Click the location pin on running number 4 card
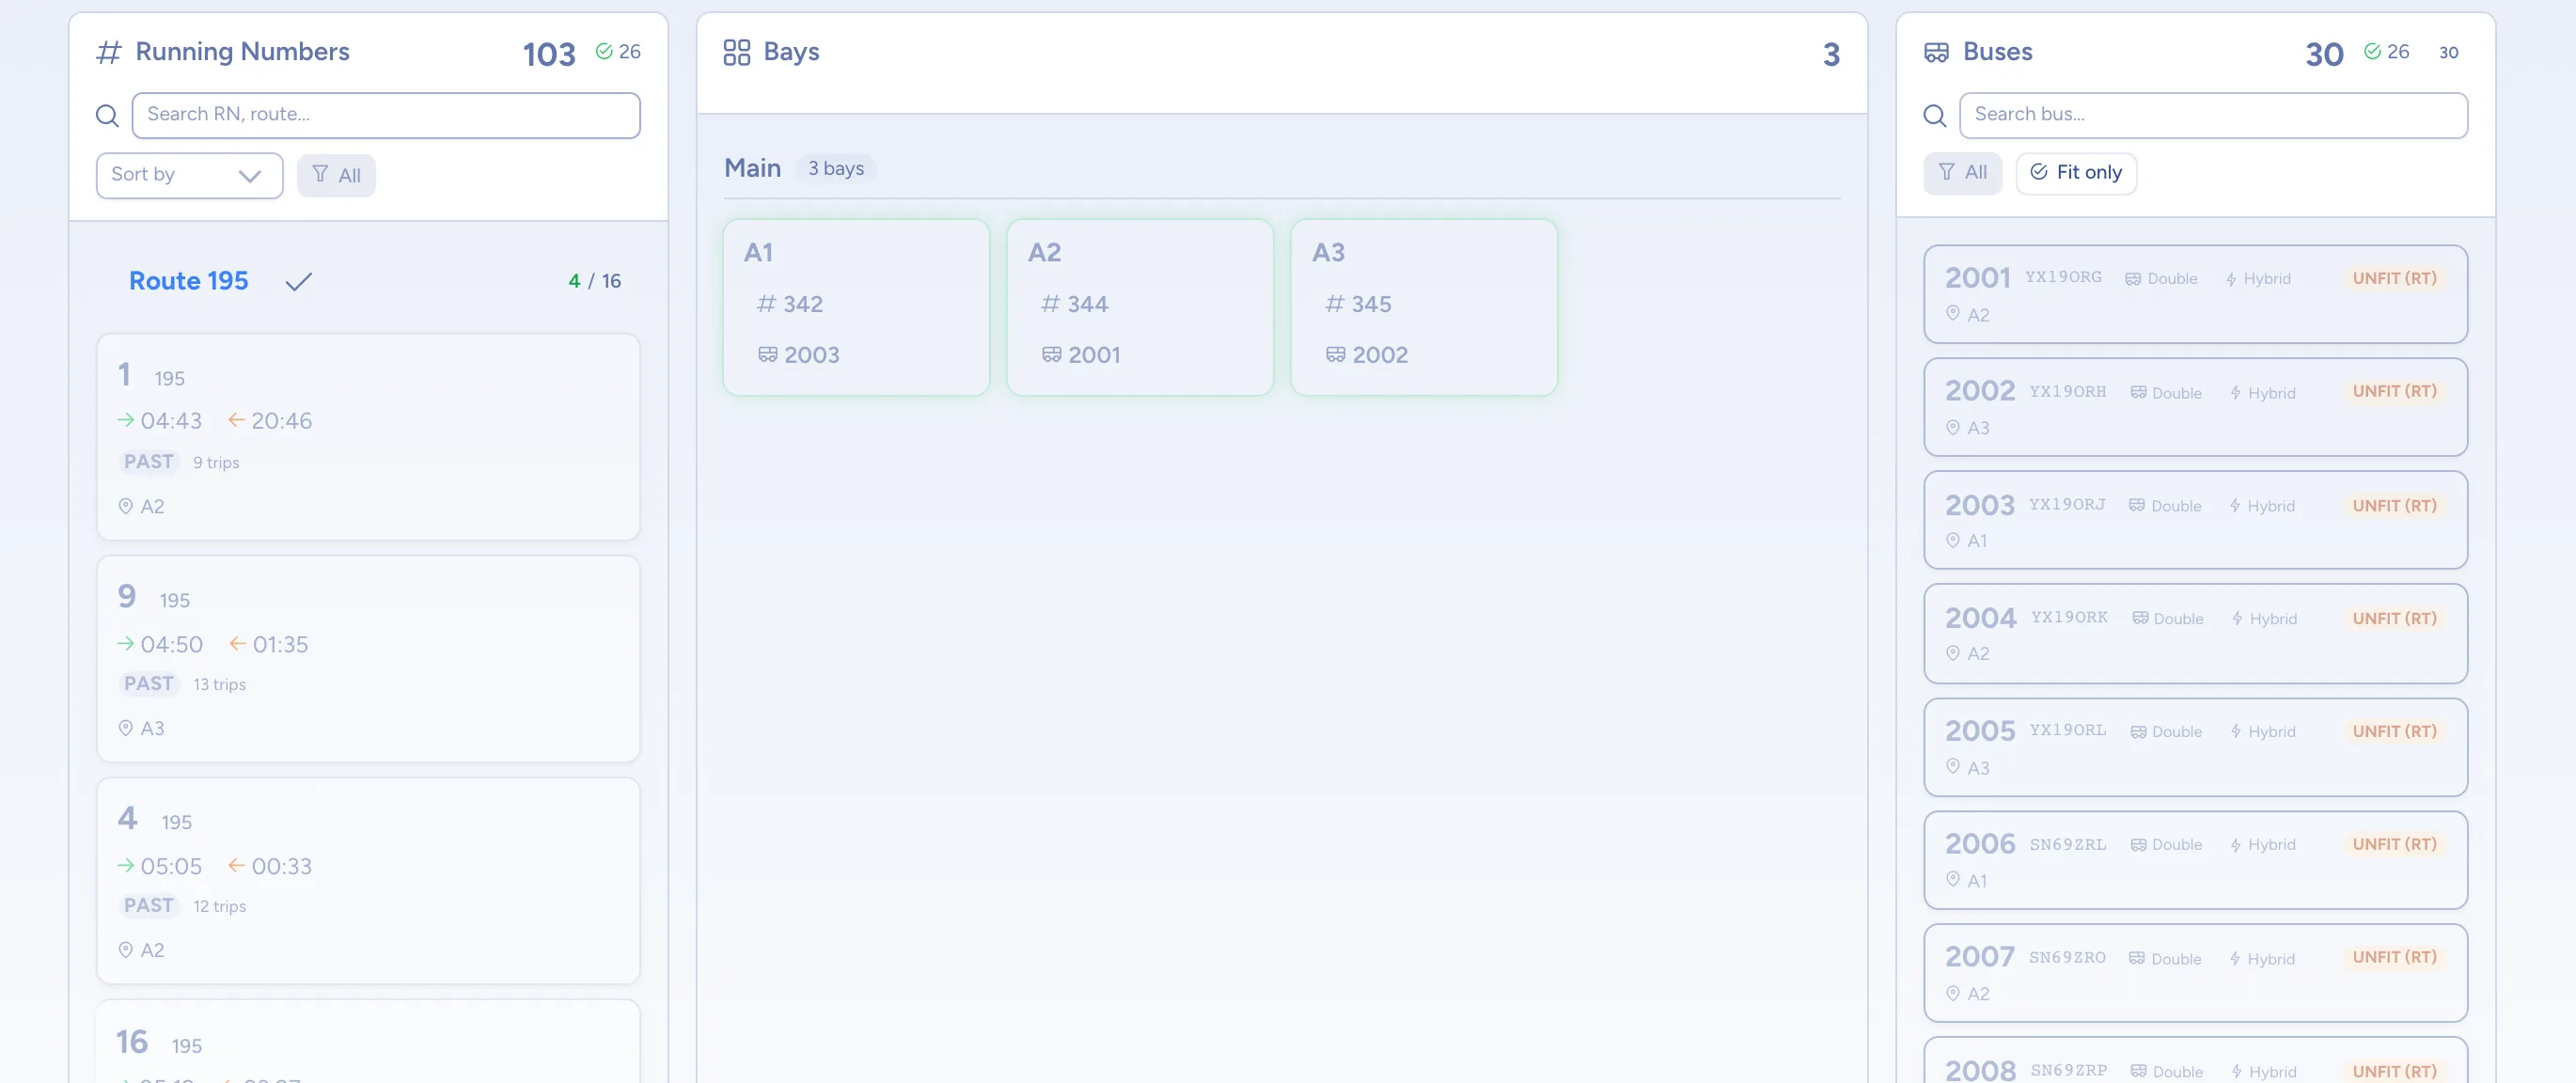Screen dimensions: 2576x1083 [x=125, y=950]
